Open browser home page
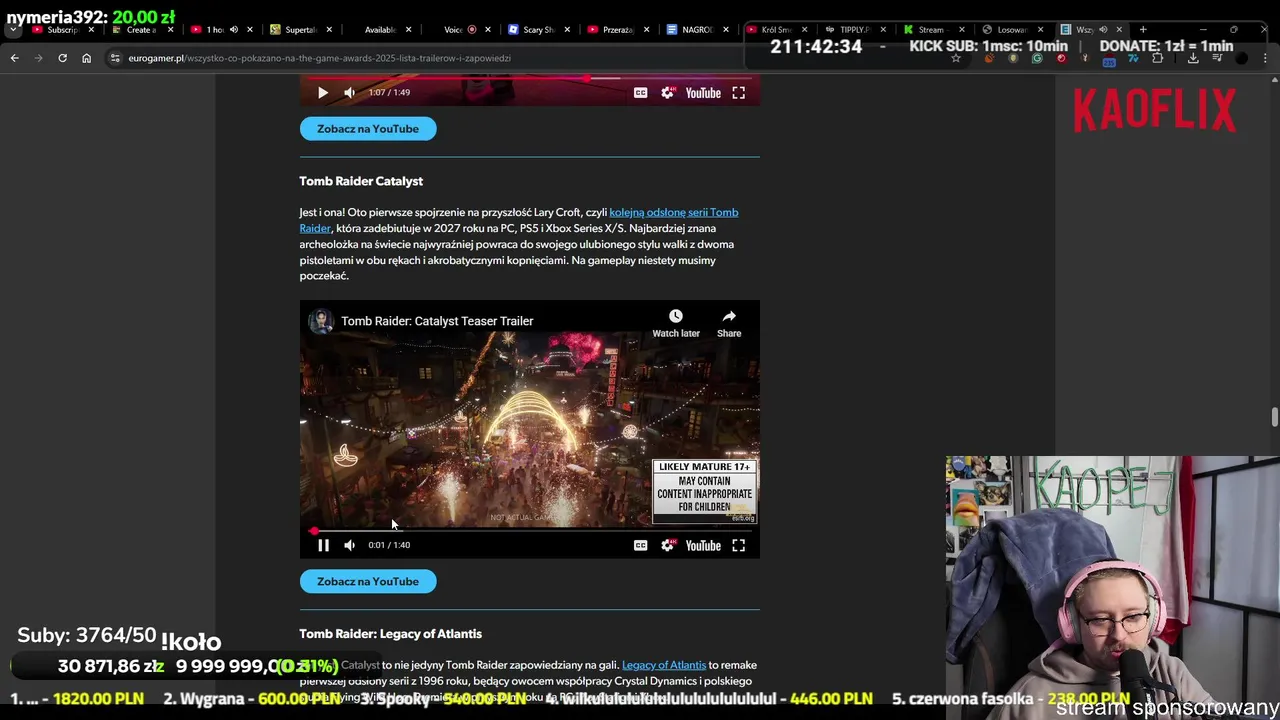Viewport: 1280px width, 720px height. [86, 58]
